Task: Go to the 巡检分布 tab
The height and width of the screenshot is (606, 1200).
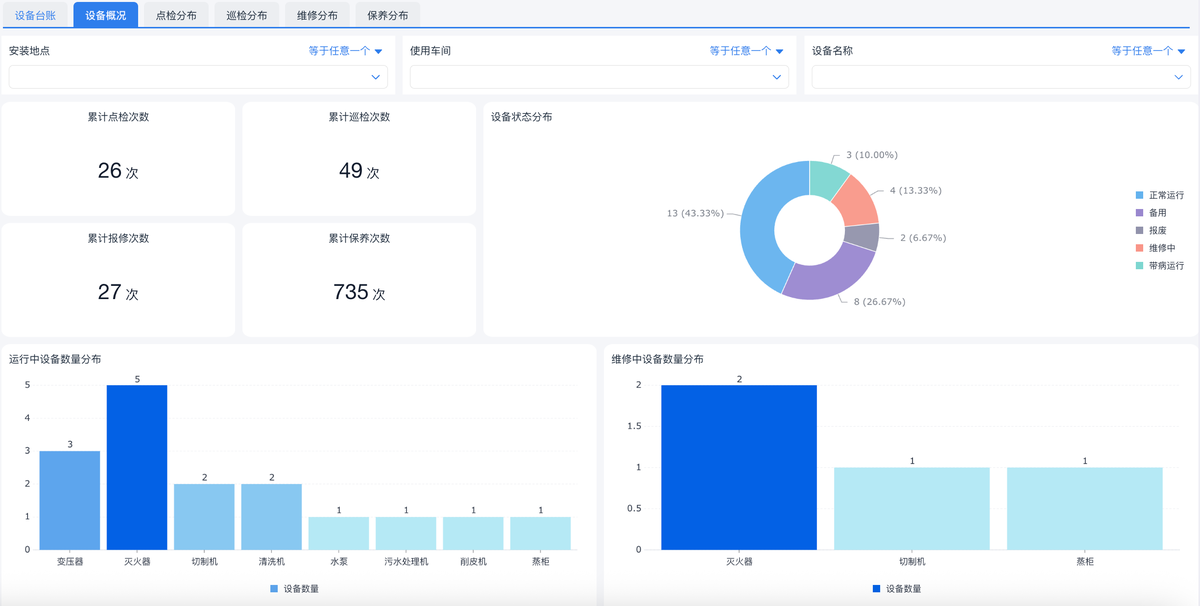Action: pos(246,15)
